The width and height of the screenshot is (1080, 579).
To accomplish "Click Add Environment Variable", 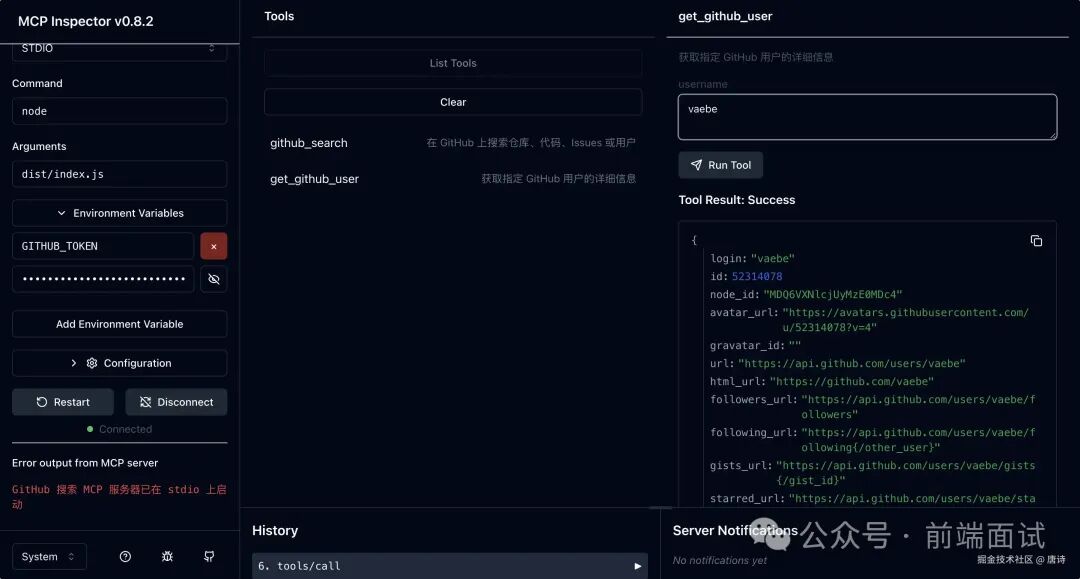I will (x=119, y=324).
